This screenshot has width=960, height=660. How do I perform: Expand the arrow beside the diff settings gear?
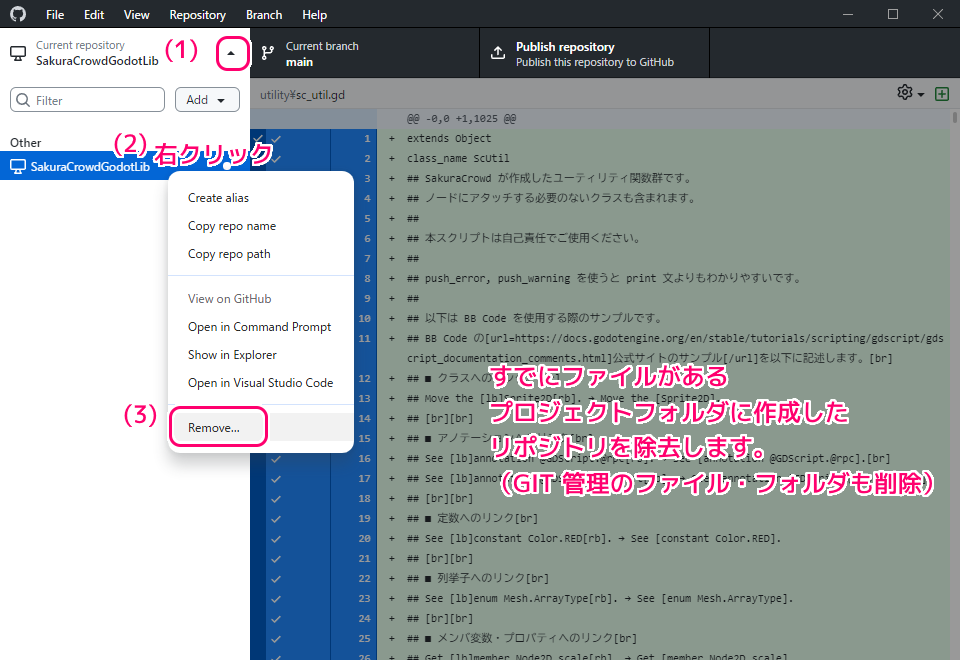(920, 95)
